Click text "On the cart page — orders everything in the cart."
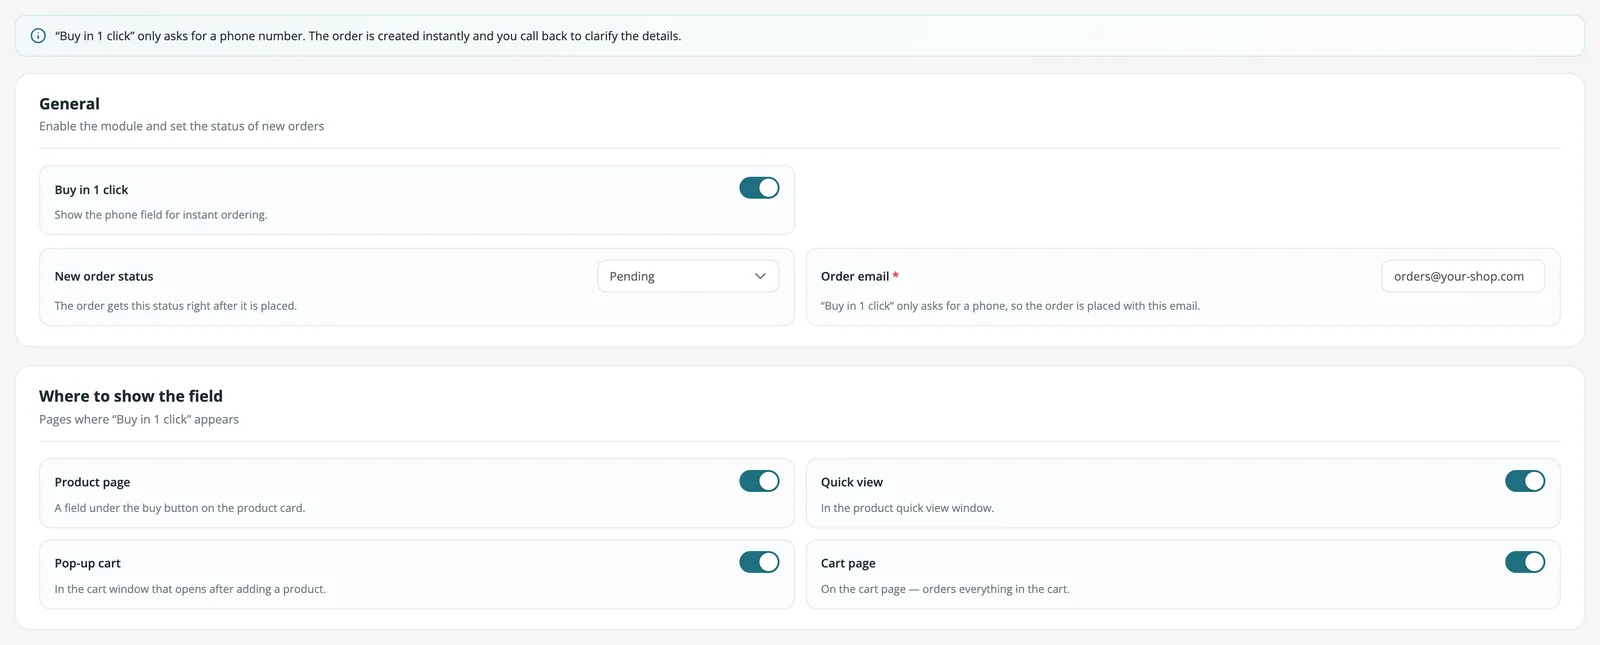This screenshot has height=645, width=1600. click(945, 589)
